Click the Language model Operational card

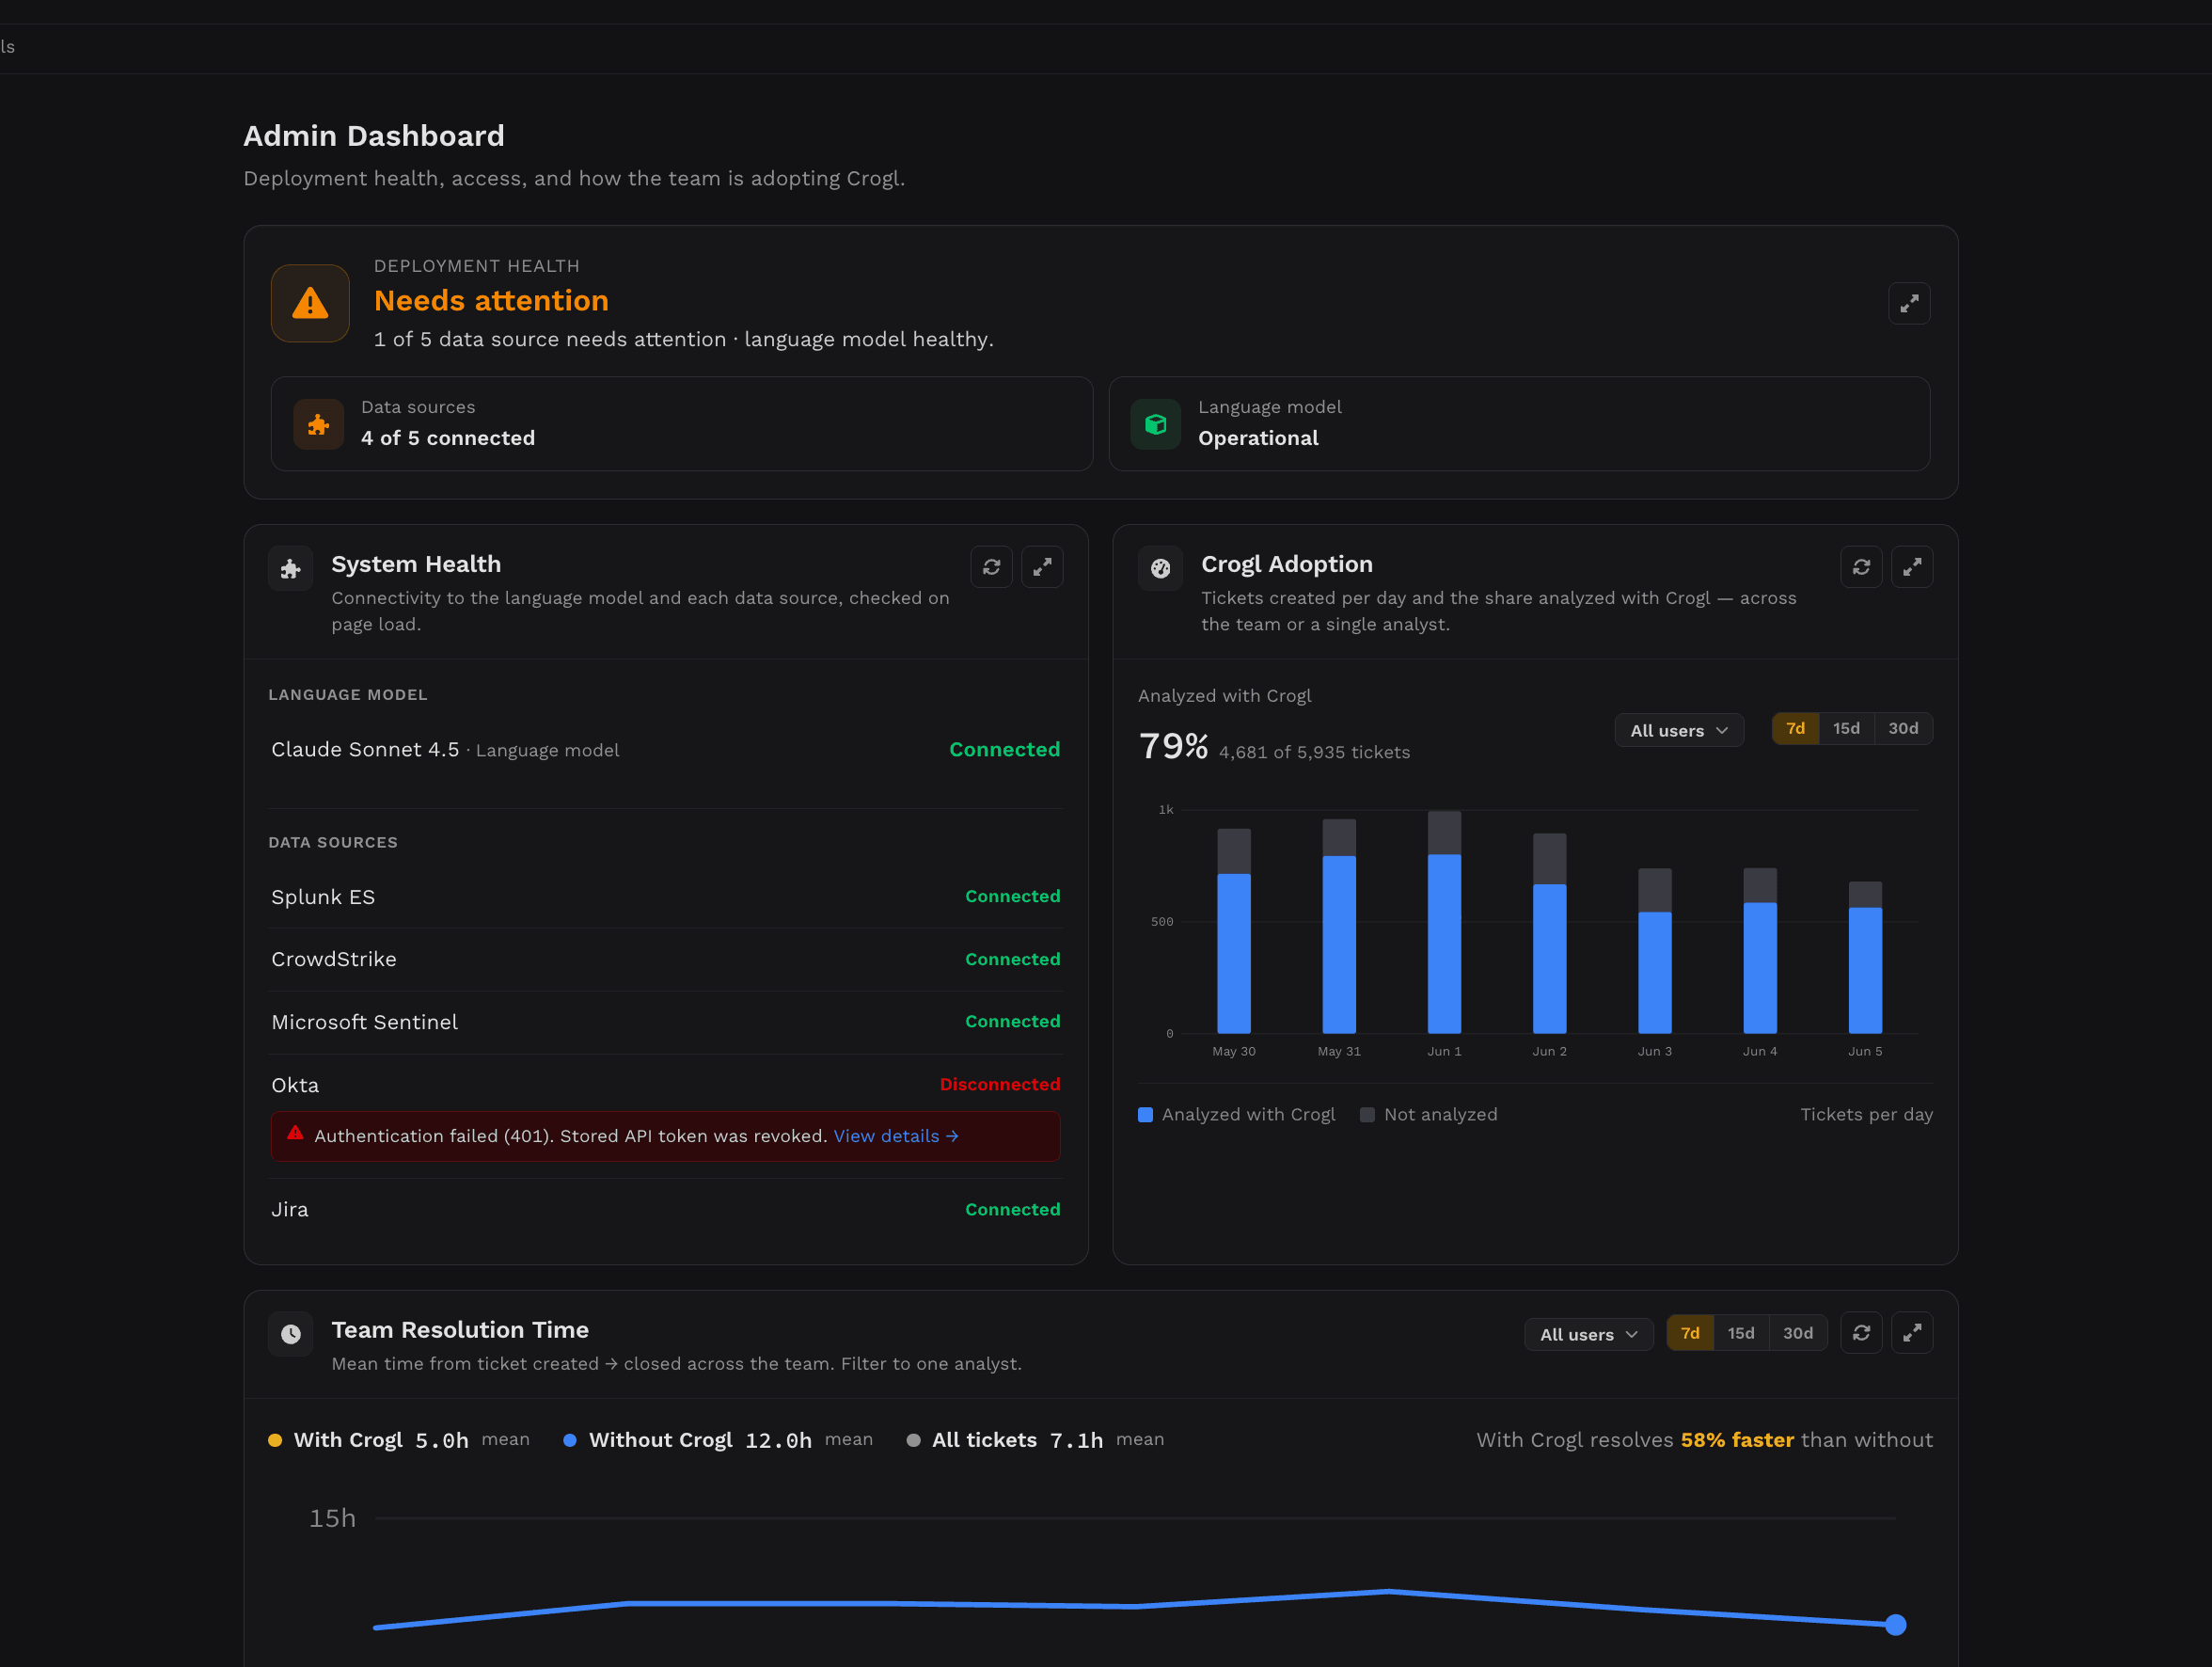point(1519,424)
